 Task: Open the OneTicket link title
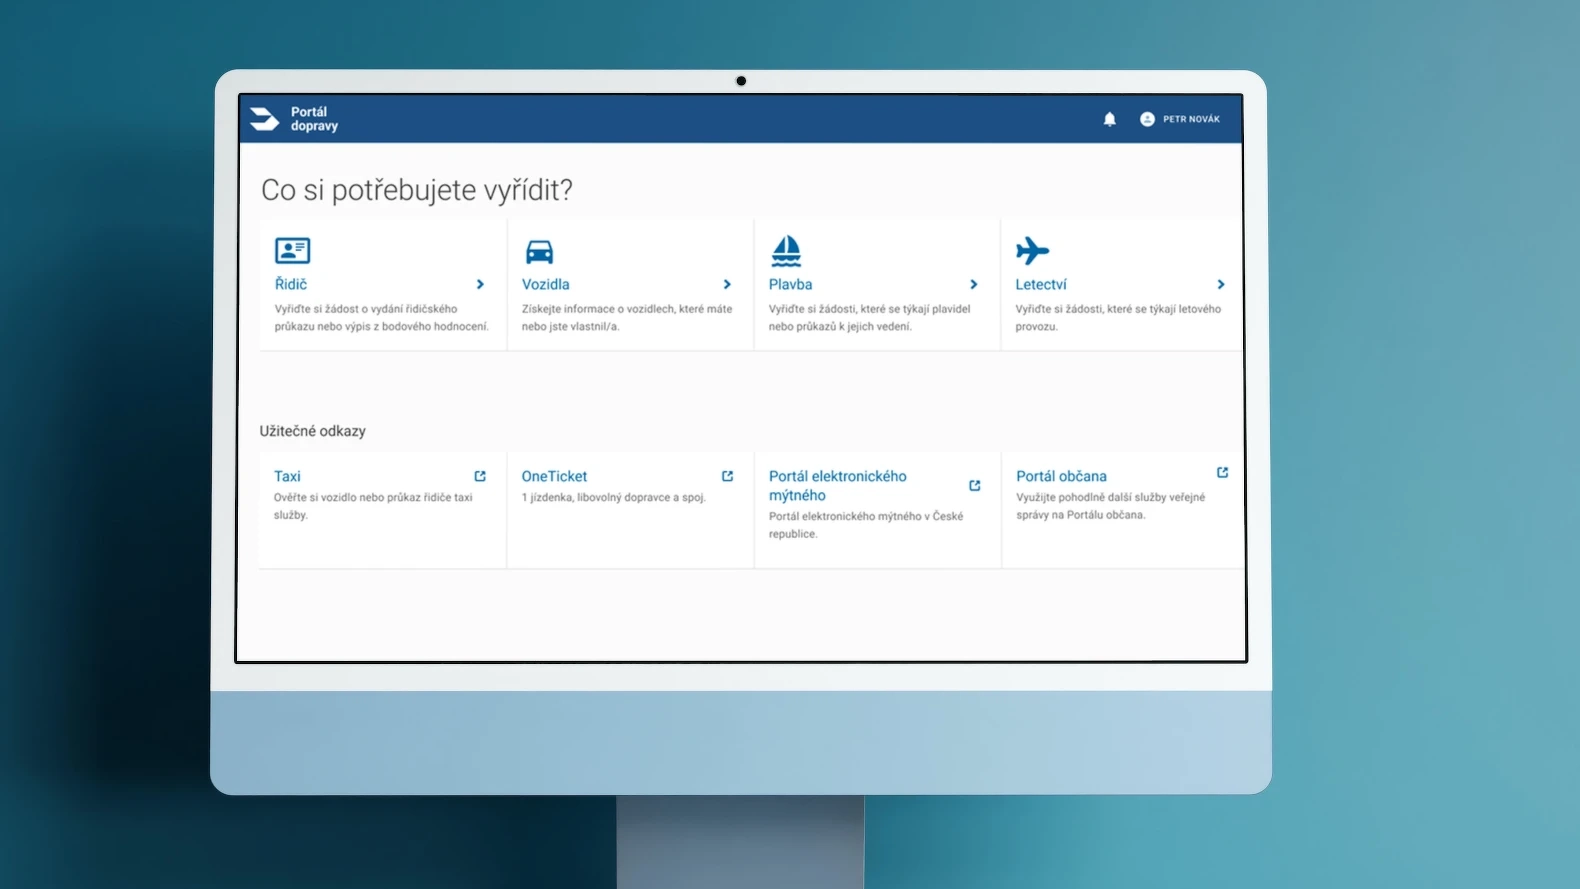click(x=554, y=476)
